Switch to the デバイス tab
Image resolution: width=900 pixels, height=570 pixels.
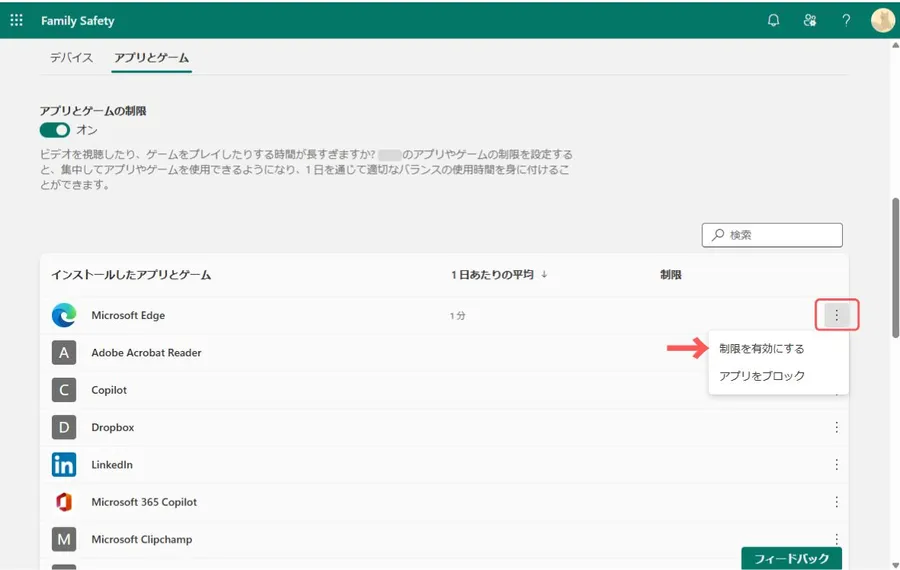pyautogui.click(x=72, y=58)
